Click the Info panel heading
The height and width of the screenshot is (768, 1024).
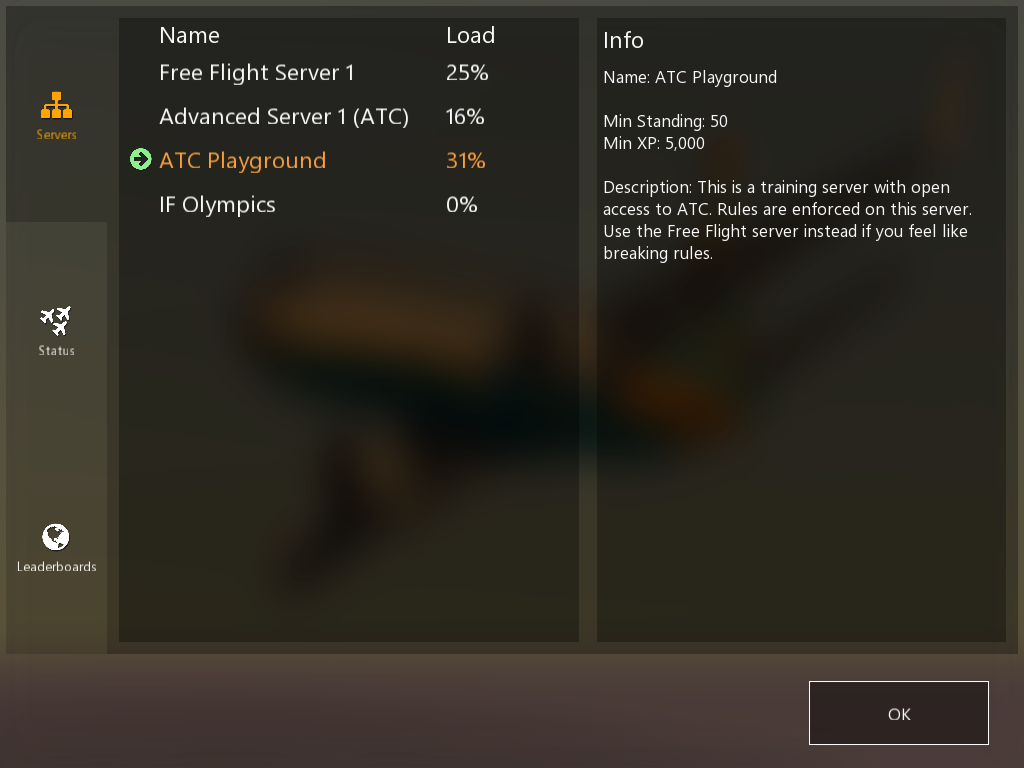pos(623,40)
